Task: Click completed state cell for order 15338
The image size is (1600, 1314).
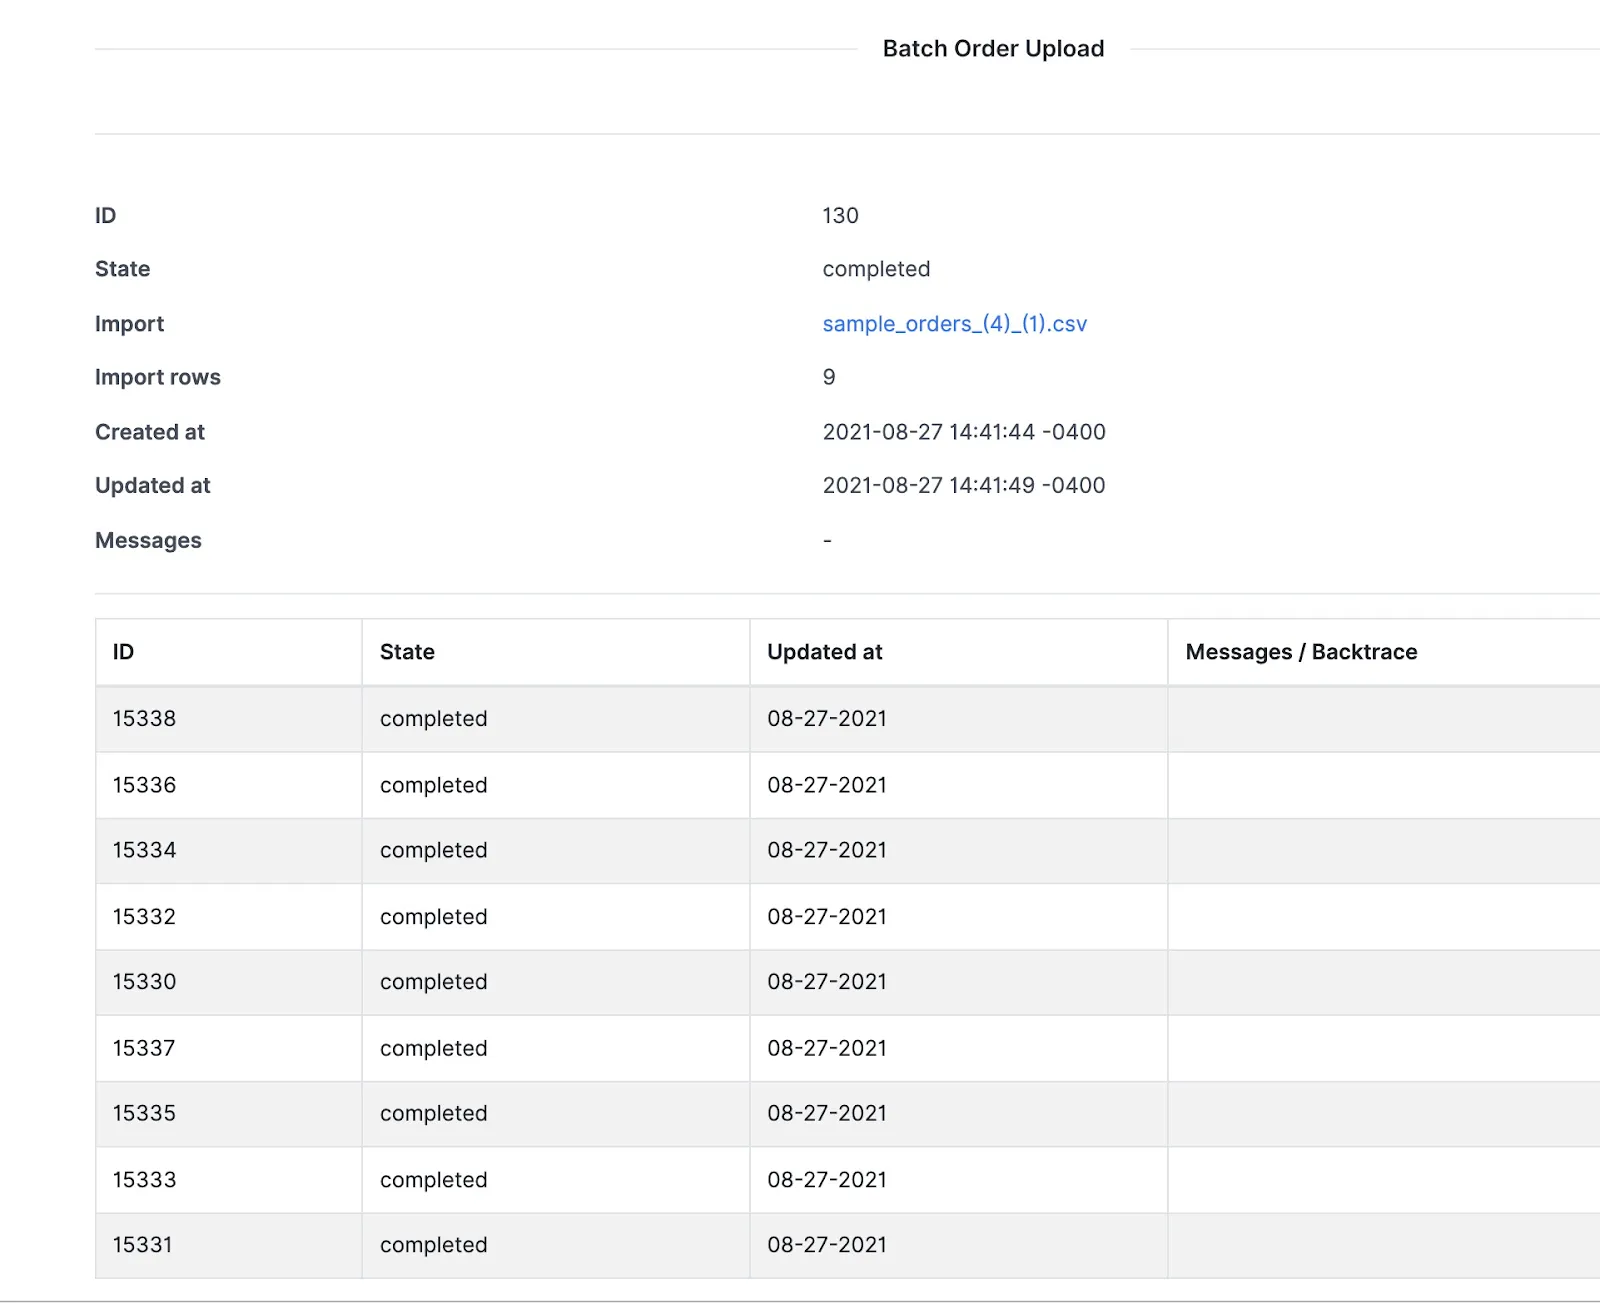Action: (x=433, y=719)
